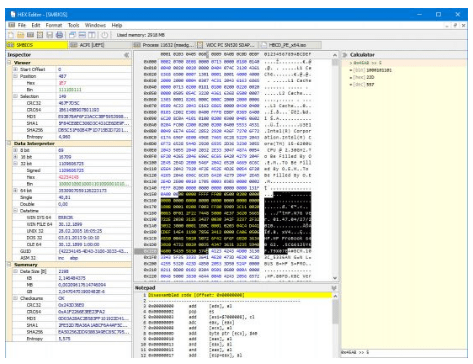The image size is (473, 364).
Task: Switch to the Process 11632 tab
Action: coord(164,45)
